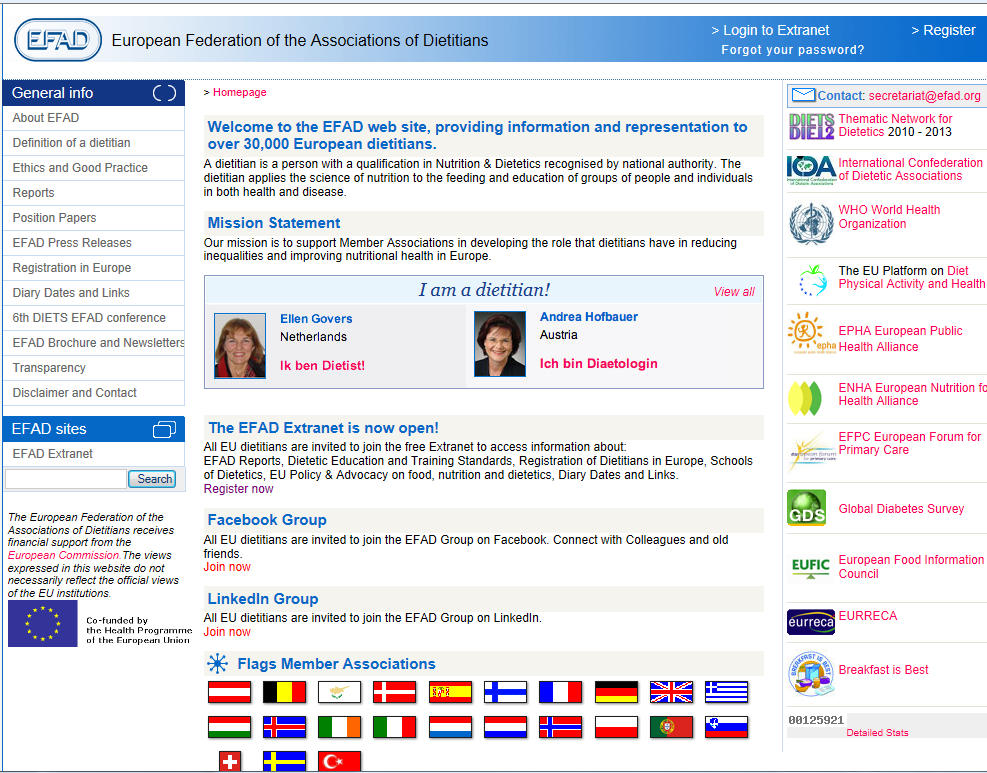Open the EPHA sun logo

pos(811,332)
